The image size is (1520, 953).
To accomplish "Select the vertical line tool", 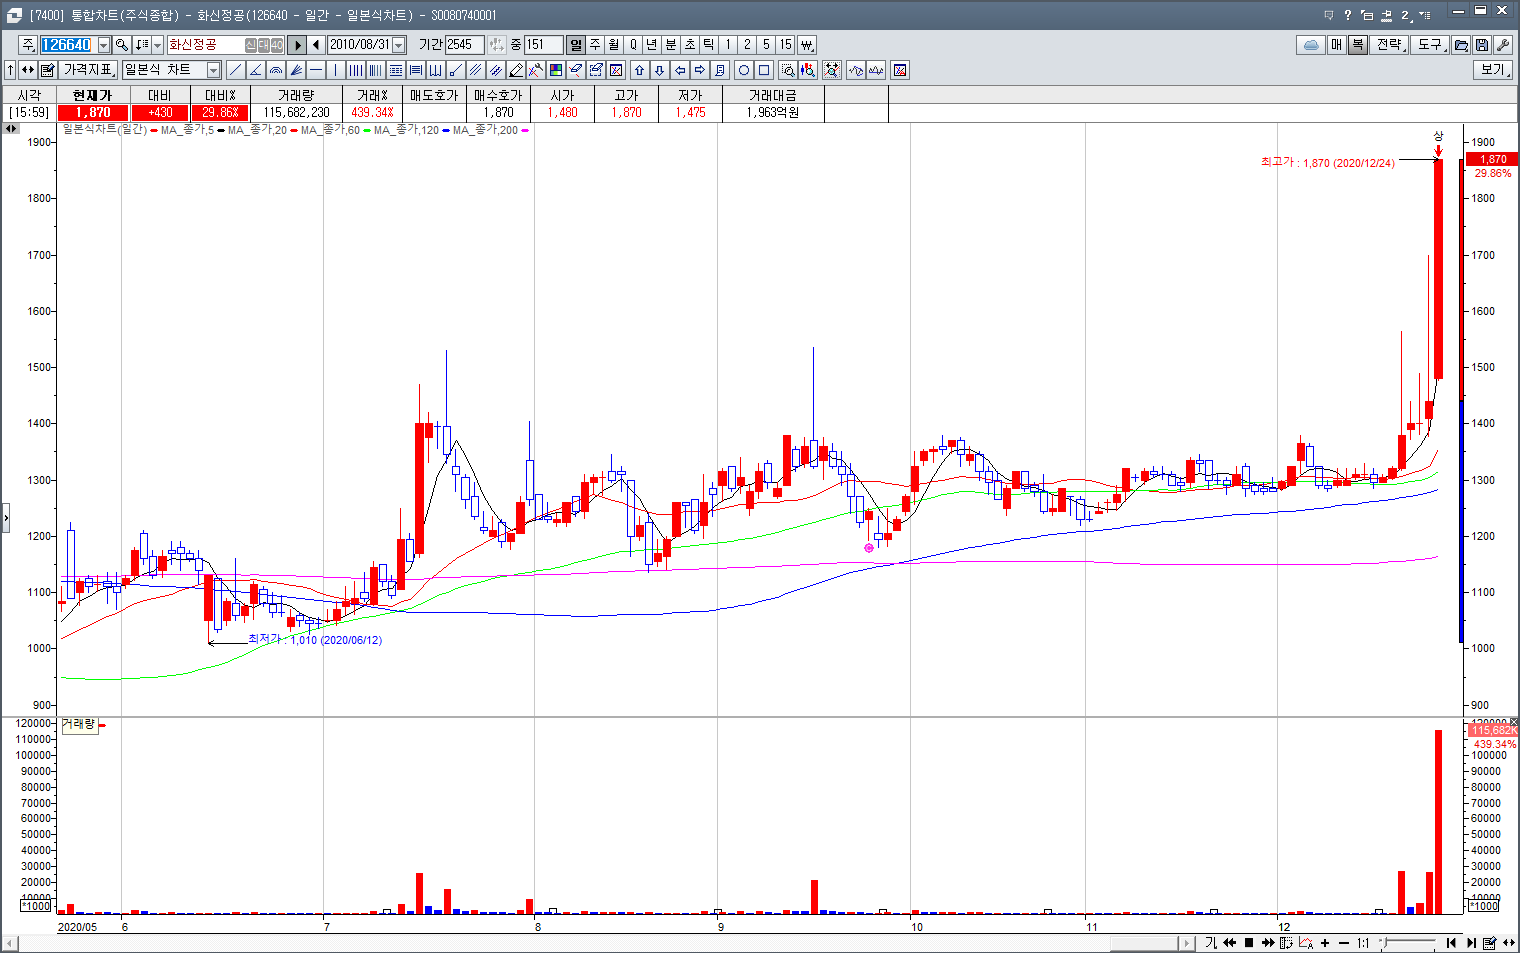I will coord(335,70).
